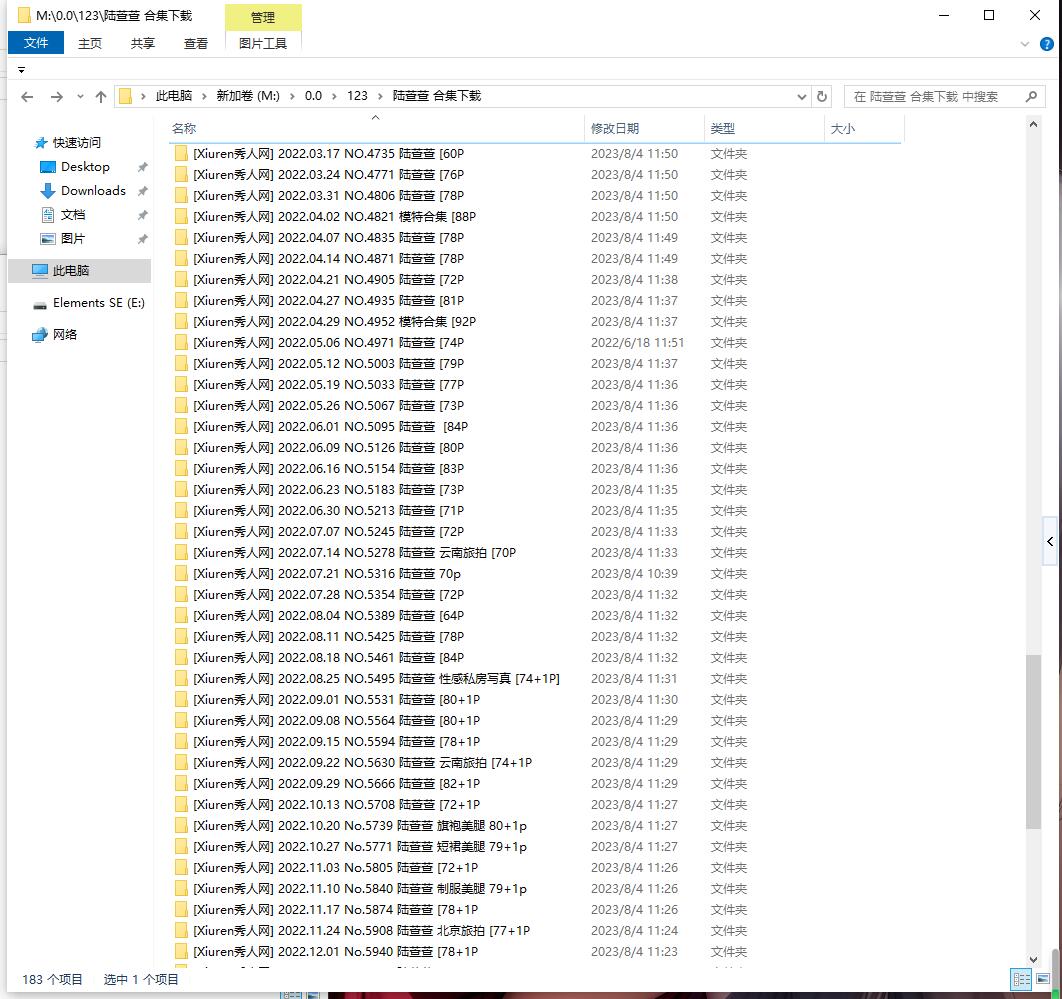The width and height of the screenshot is (1062, 999).
Task: Click 0.0 breadcrumb segment
Action: click(x=313, y=96)
